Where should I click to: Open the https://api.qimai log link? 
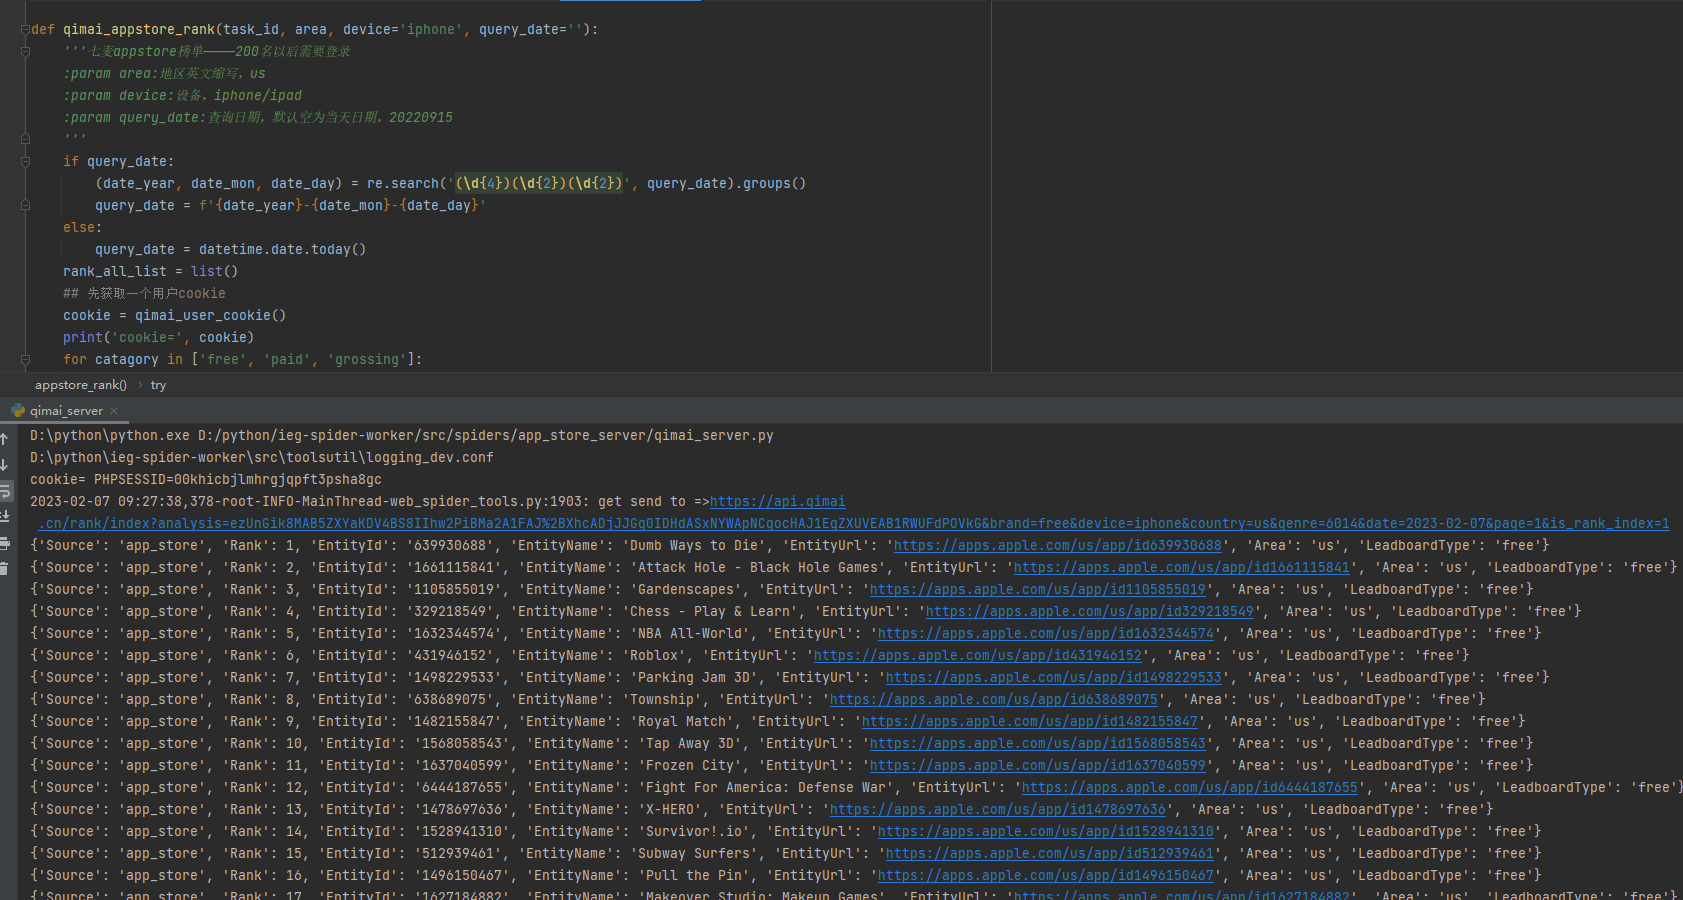[x=777, y=501]
